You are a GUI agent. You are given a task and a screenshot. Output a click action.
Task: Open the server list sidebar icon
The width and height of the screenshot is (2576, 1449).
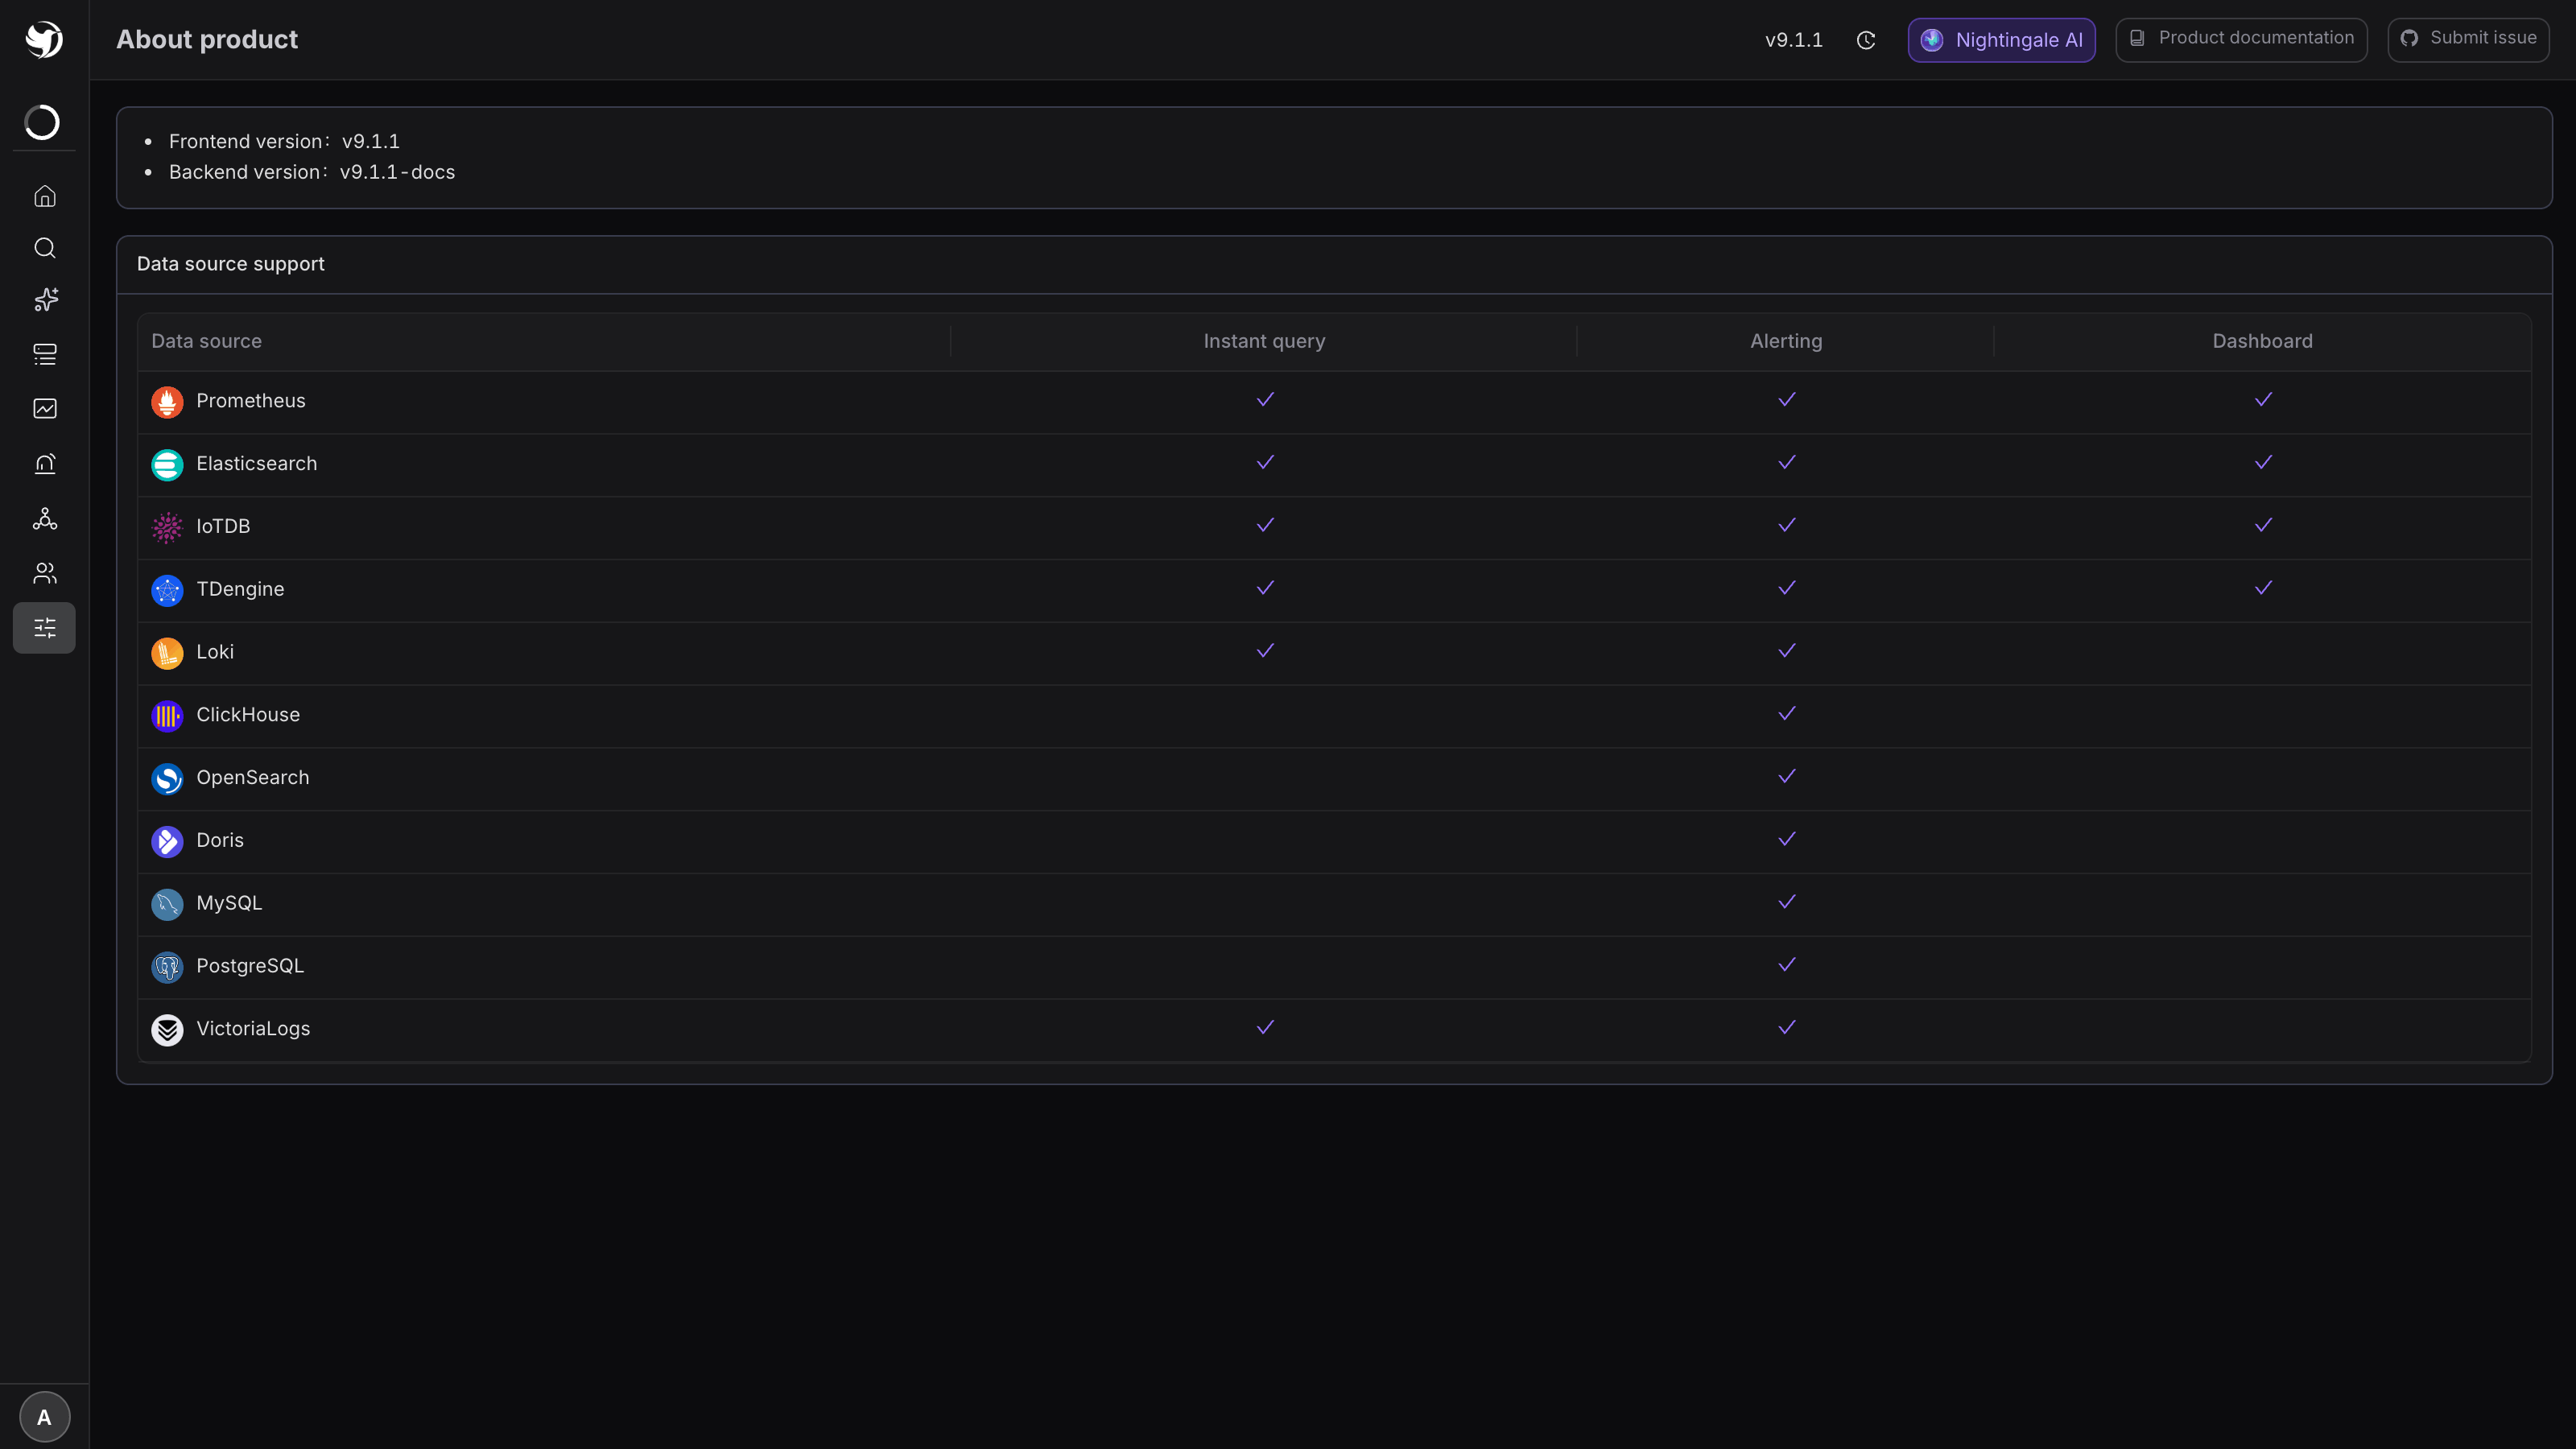tap(44, 354)
